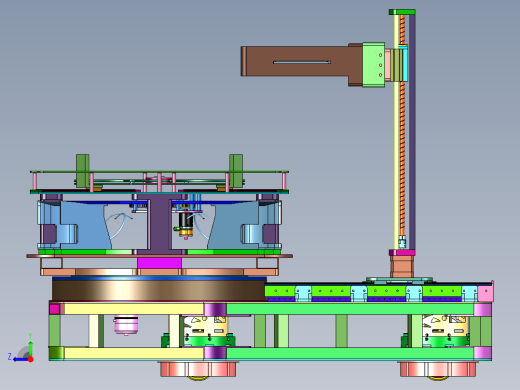Select the left pink caster wheel housing
The width and height of the screenshot is (520, 390).
pos(198,369)
